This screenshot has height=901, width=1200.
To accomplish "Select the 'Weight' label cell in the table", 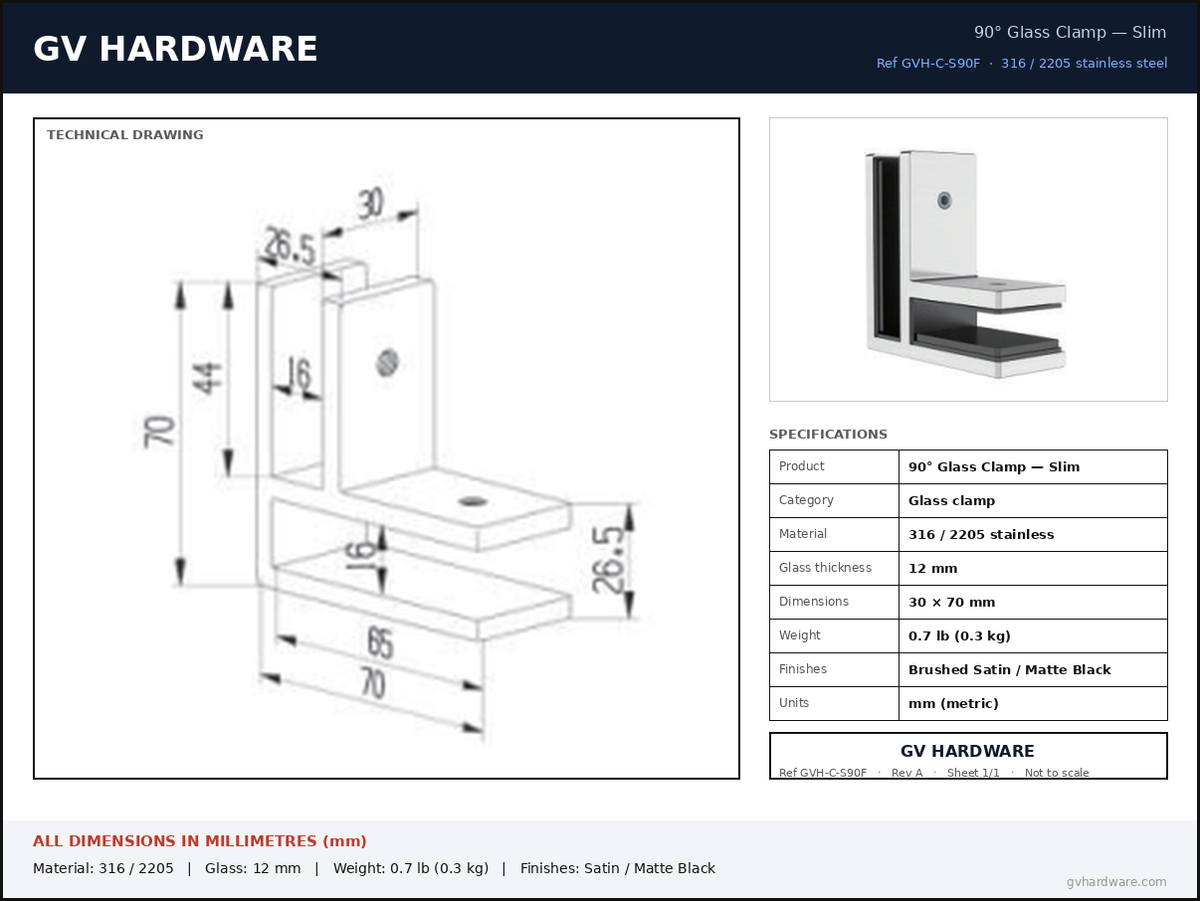I will pos(834,636).
